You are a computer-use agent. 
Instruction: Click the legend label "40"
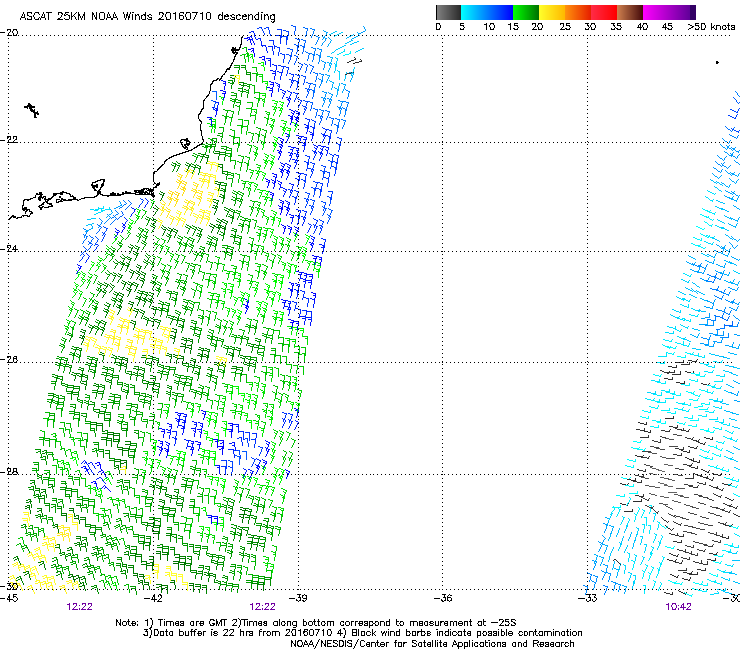[642, 27]
